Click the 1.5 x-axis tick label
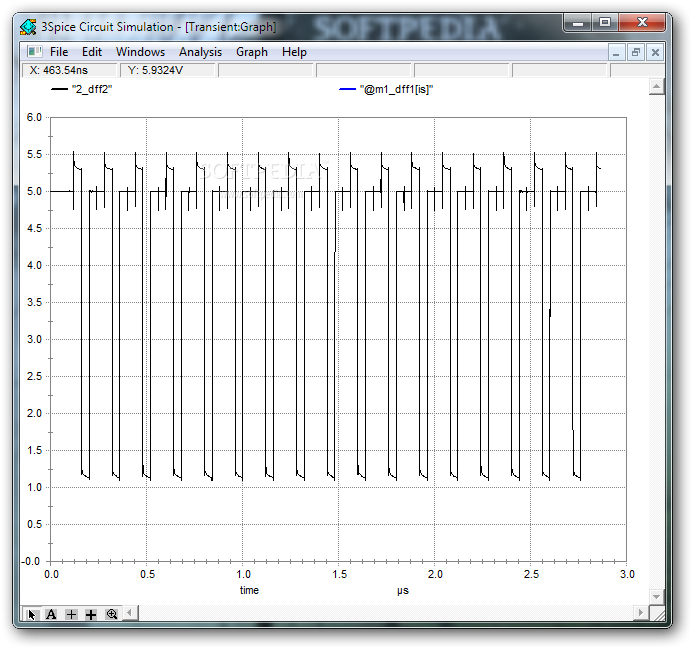This screenshot has width=693, height=649. 339,574
